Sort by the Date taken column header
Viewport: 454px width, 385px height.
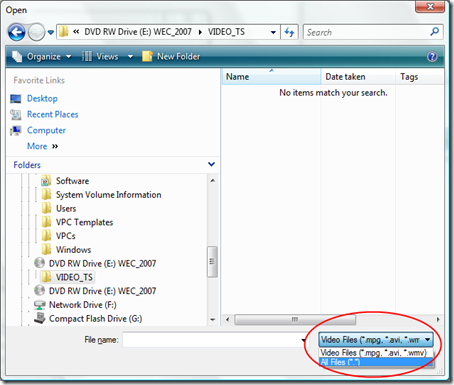coord(358,77)
